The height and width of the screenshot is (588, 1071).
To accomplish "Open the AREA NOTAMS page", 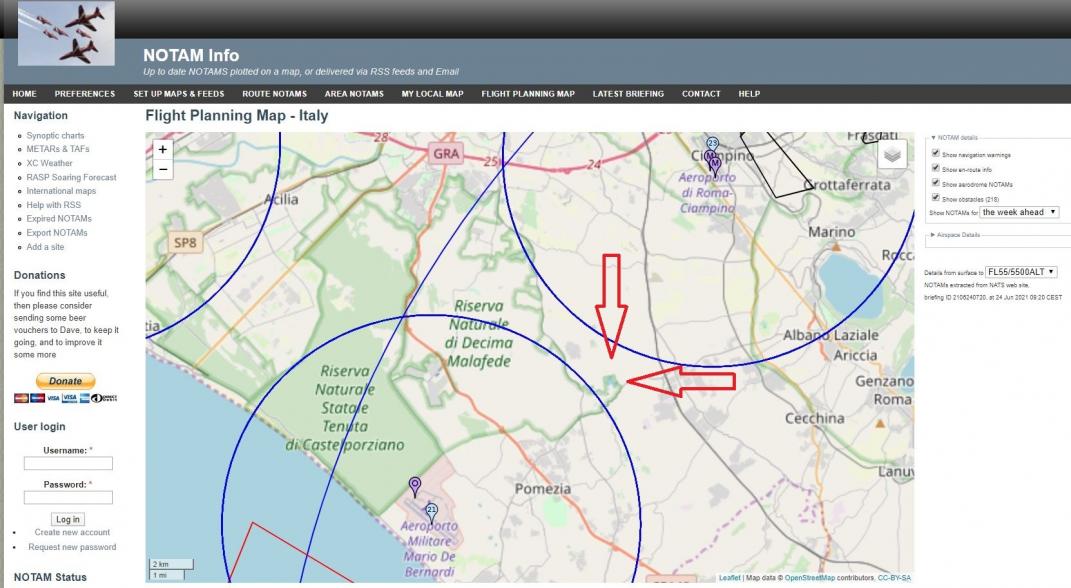I will [354, 94].
